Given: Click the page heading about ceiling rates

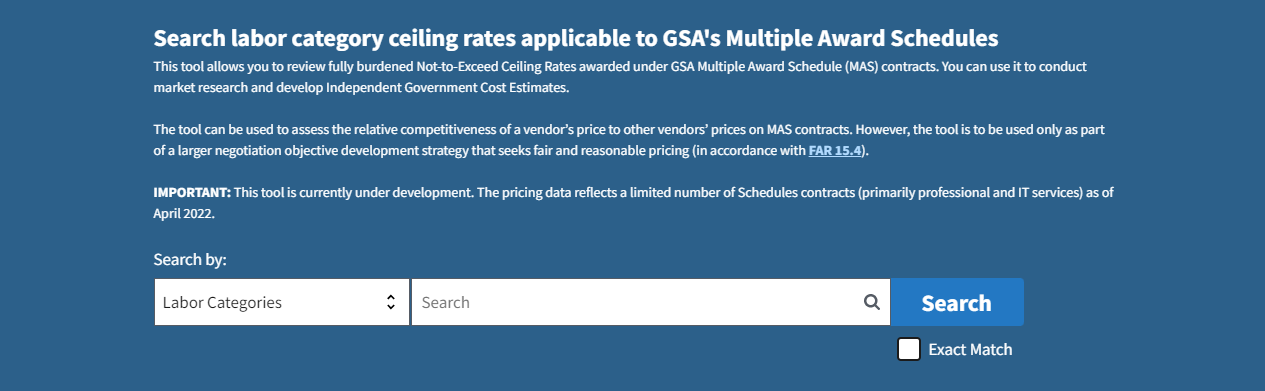Looking at the screenshot, I should [x=576, y=39].
